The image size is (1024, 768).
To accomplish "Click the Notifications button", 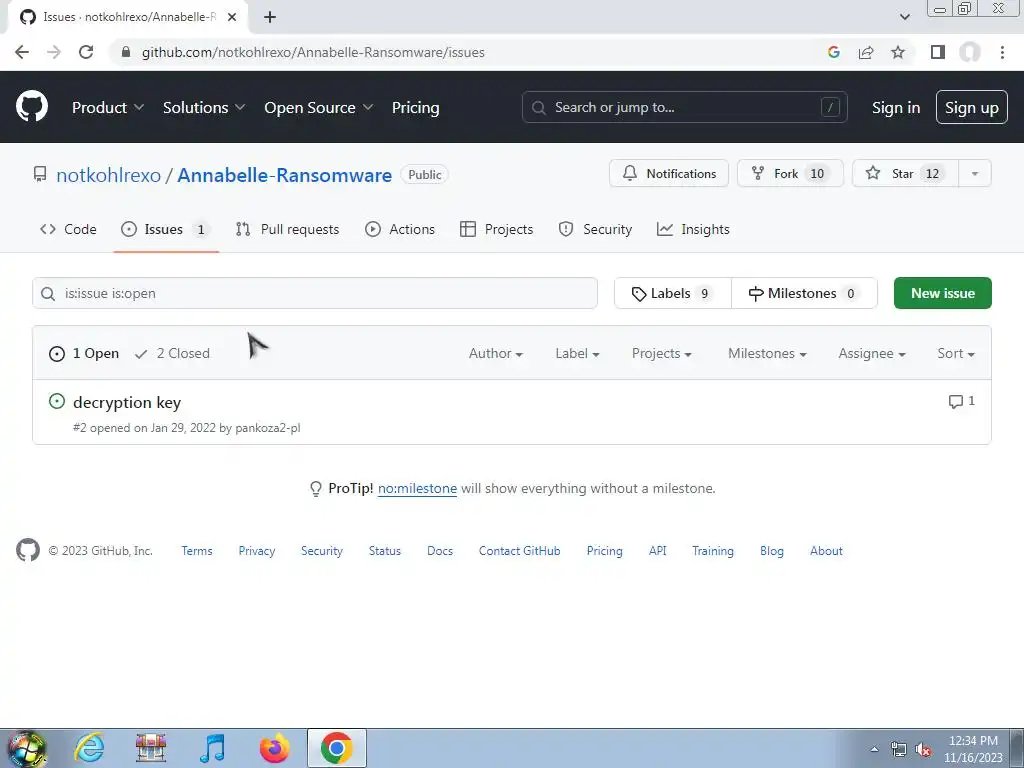I will point(669,174).
